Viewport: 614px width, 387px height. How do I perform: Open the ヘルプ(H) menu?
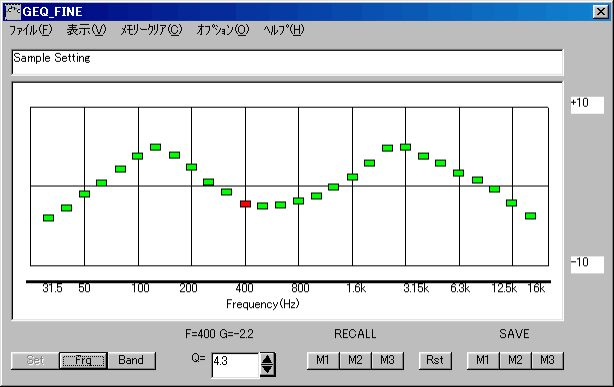[x=284, y=30]
